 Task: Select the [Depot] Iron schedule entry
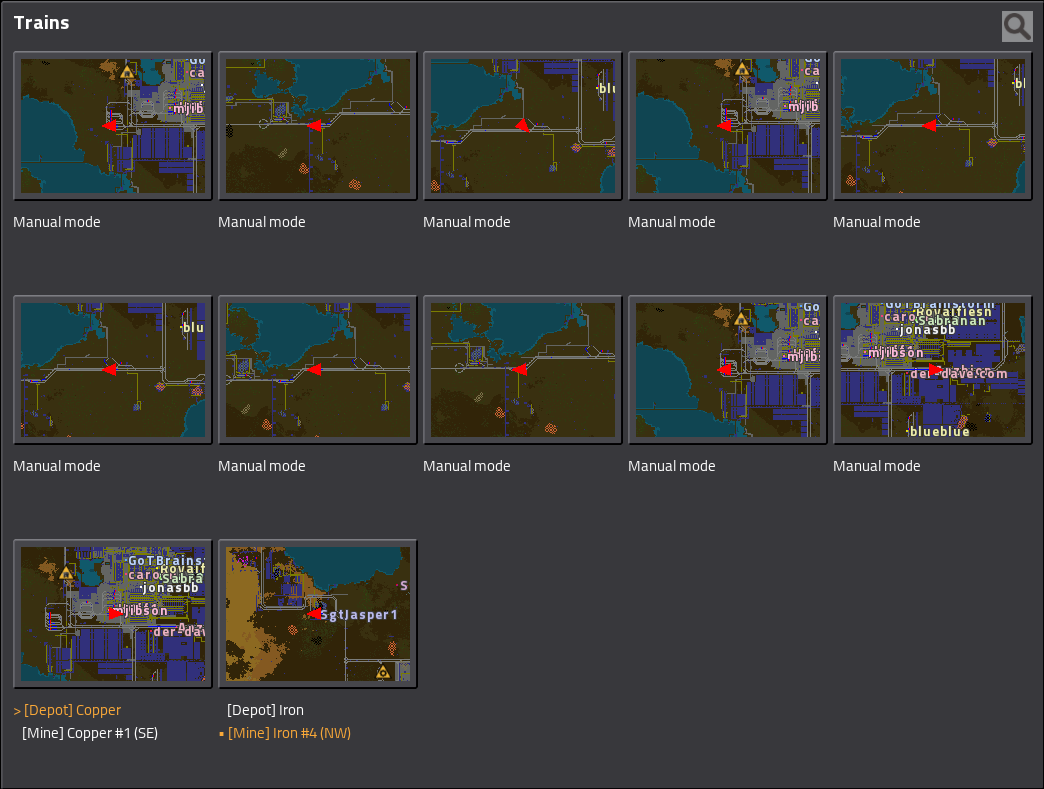click(x=265, y=710)
